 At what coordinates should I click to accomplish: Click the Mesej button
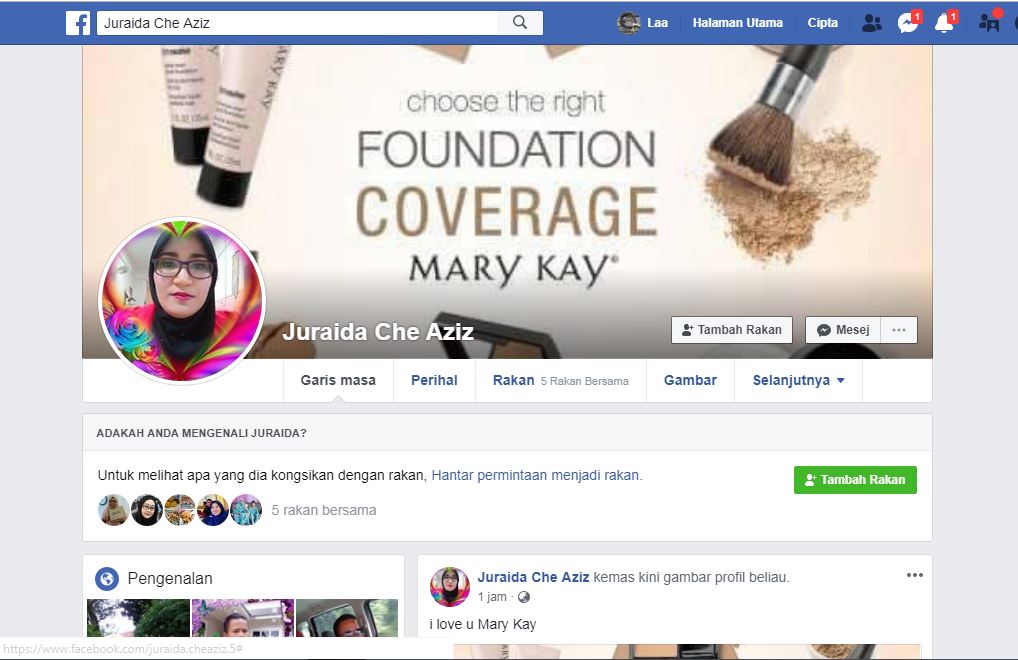coord(843,330)
